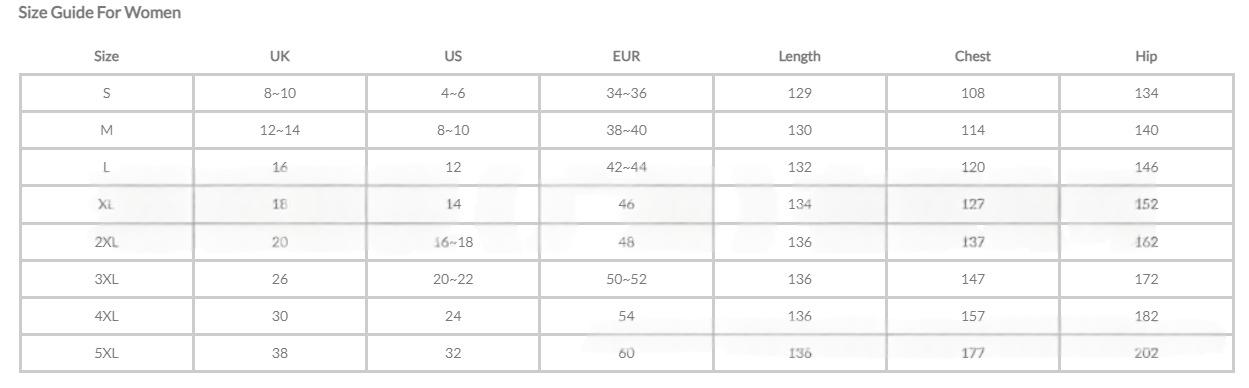This screenshot has height=388, width=1249.
Task: Select the Size column header
Action: coord(106,56)
